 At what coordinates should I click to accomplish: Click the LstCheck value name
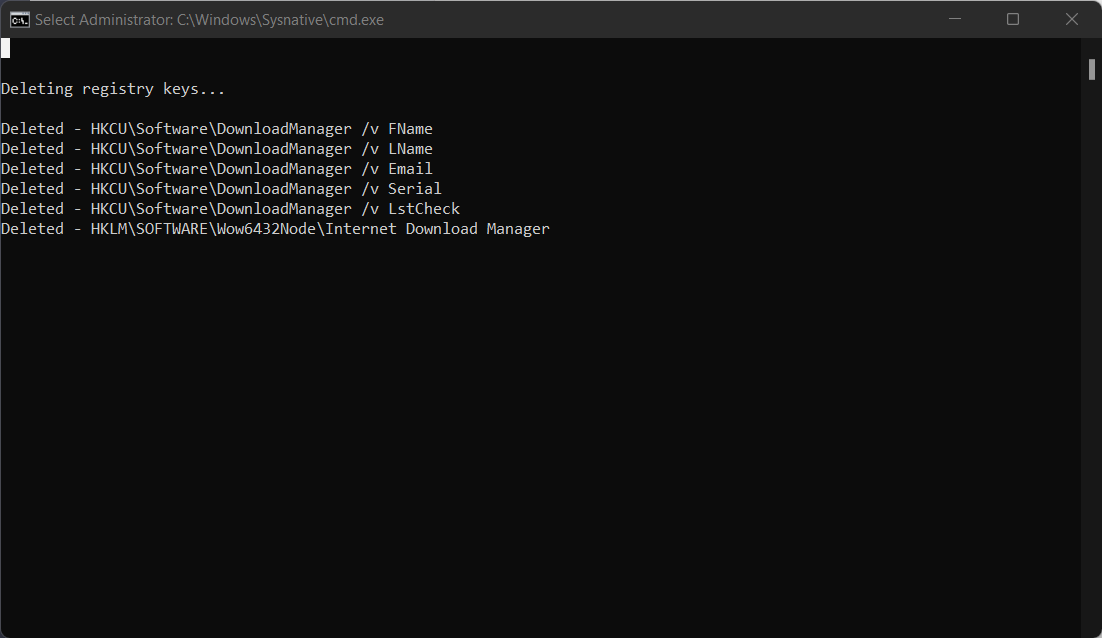pos(424,209)
